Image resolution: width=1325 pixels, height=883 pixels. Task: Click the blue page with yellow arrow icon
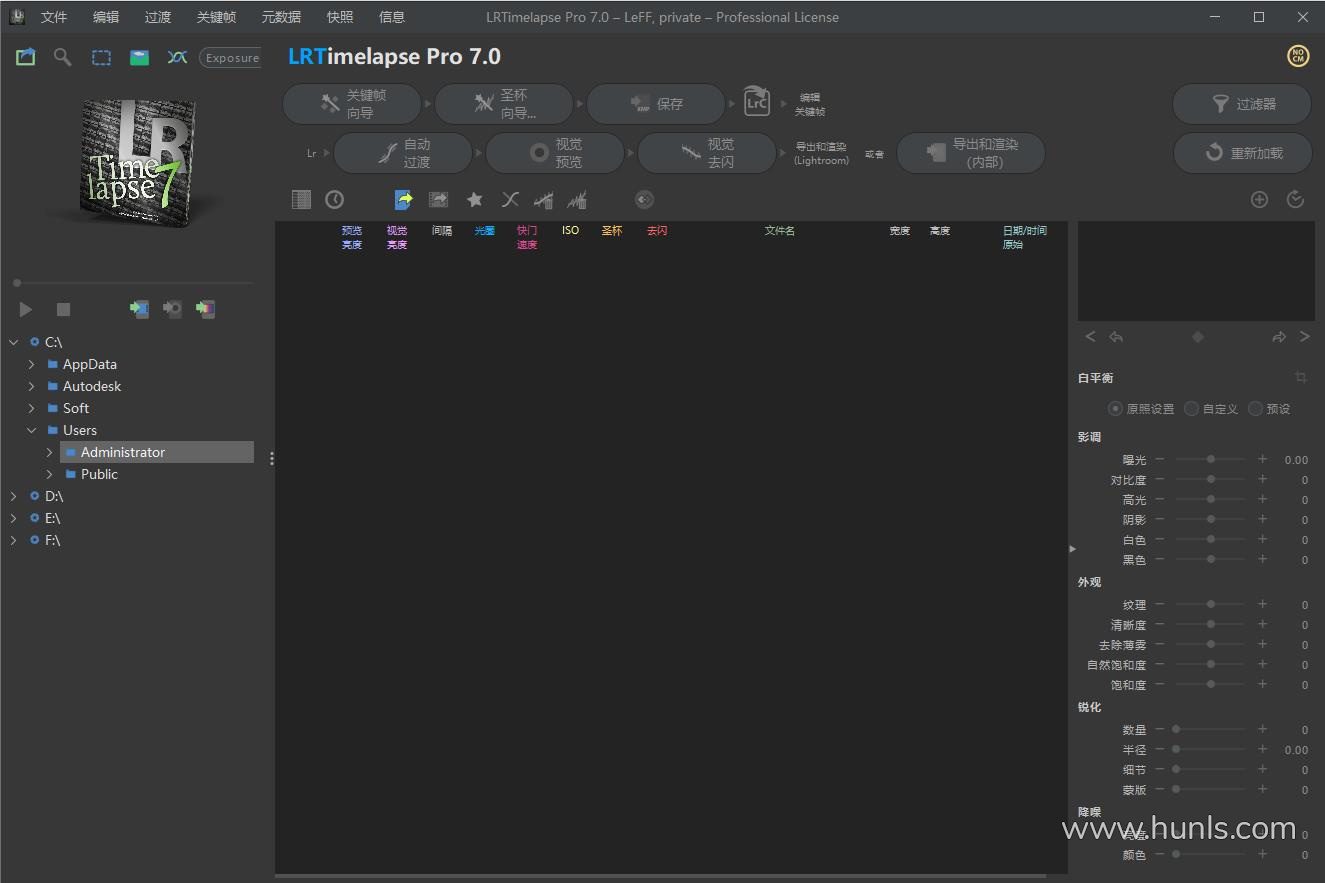point(404,199)
